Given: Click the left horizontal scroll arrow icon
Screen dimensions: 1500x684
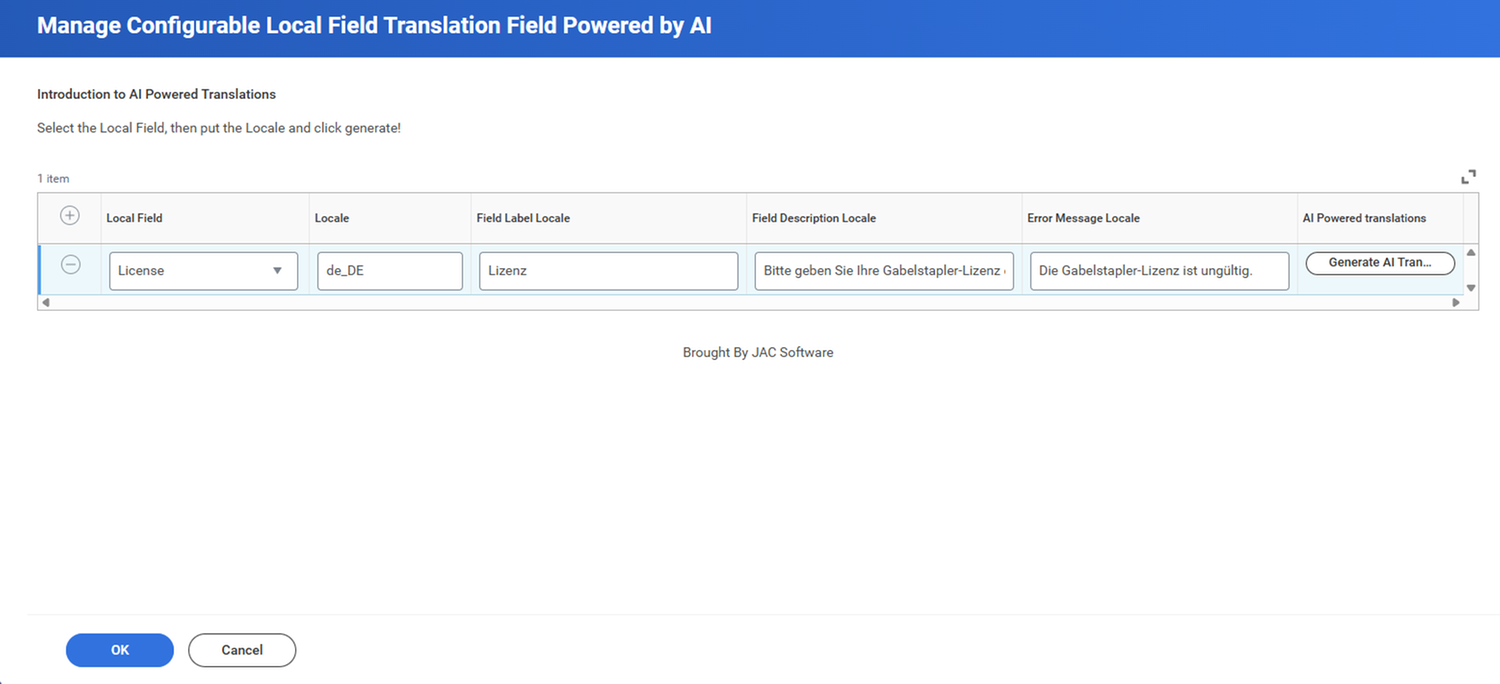Looking at the screenshot, I should click(x=44, y=302).
